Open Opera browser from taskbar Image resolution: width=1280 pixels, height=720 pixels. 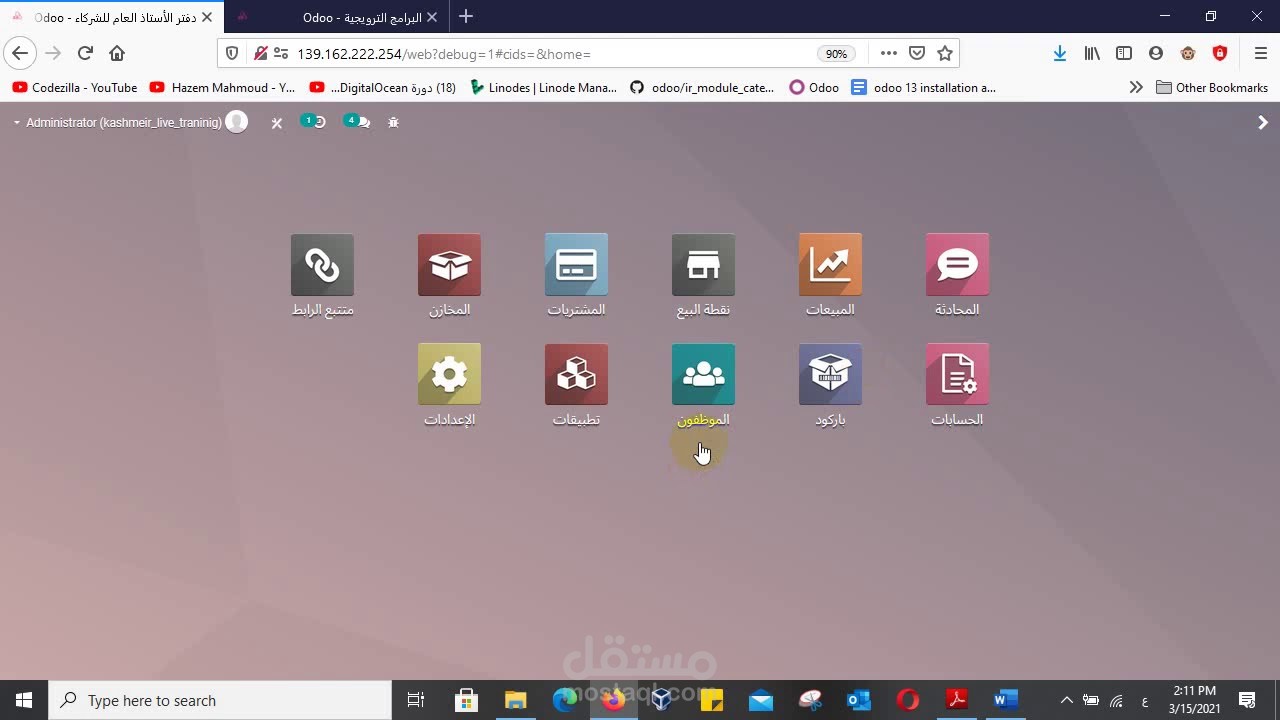pyautogui.click(x=907, y=700)
